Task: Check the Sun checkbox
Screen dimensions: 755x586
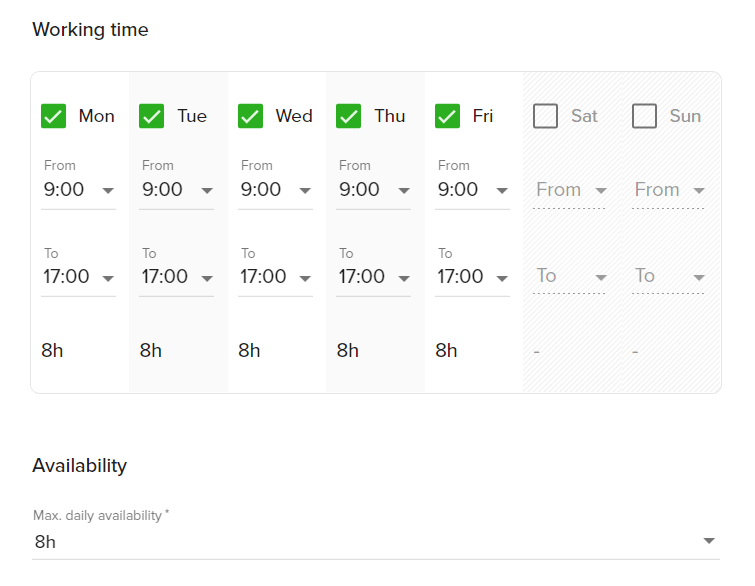Action: point(644,116)
